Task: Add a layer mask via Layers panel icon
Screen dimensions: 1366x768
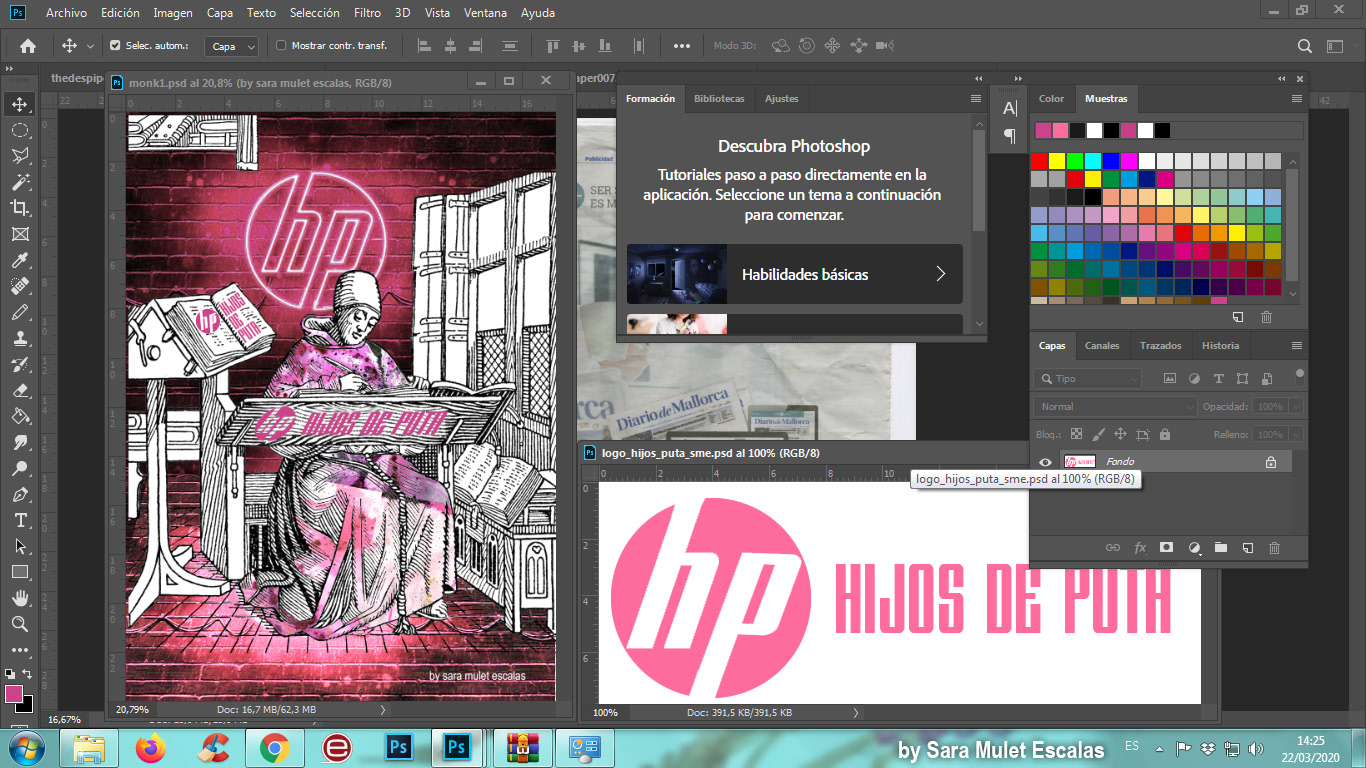Action: coord(1166,548)
